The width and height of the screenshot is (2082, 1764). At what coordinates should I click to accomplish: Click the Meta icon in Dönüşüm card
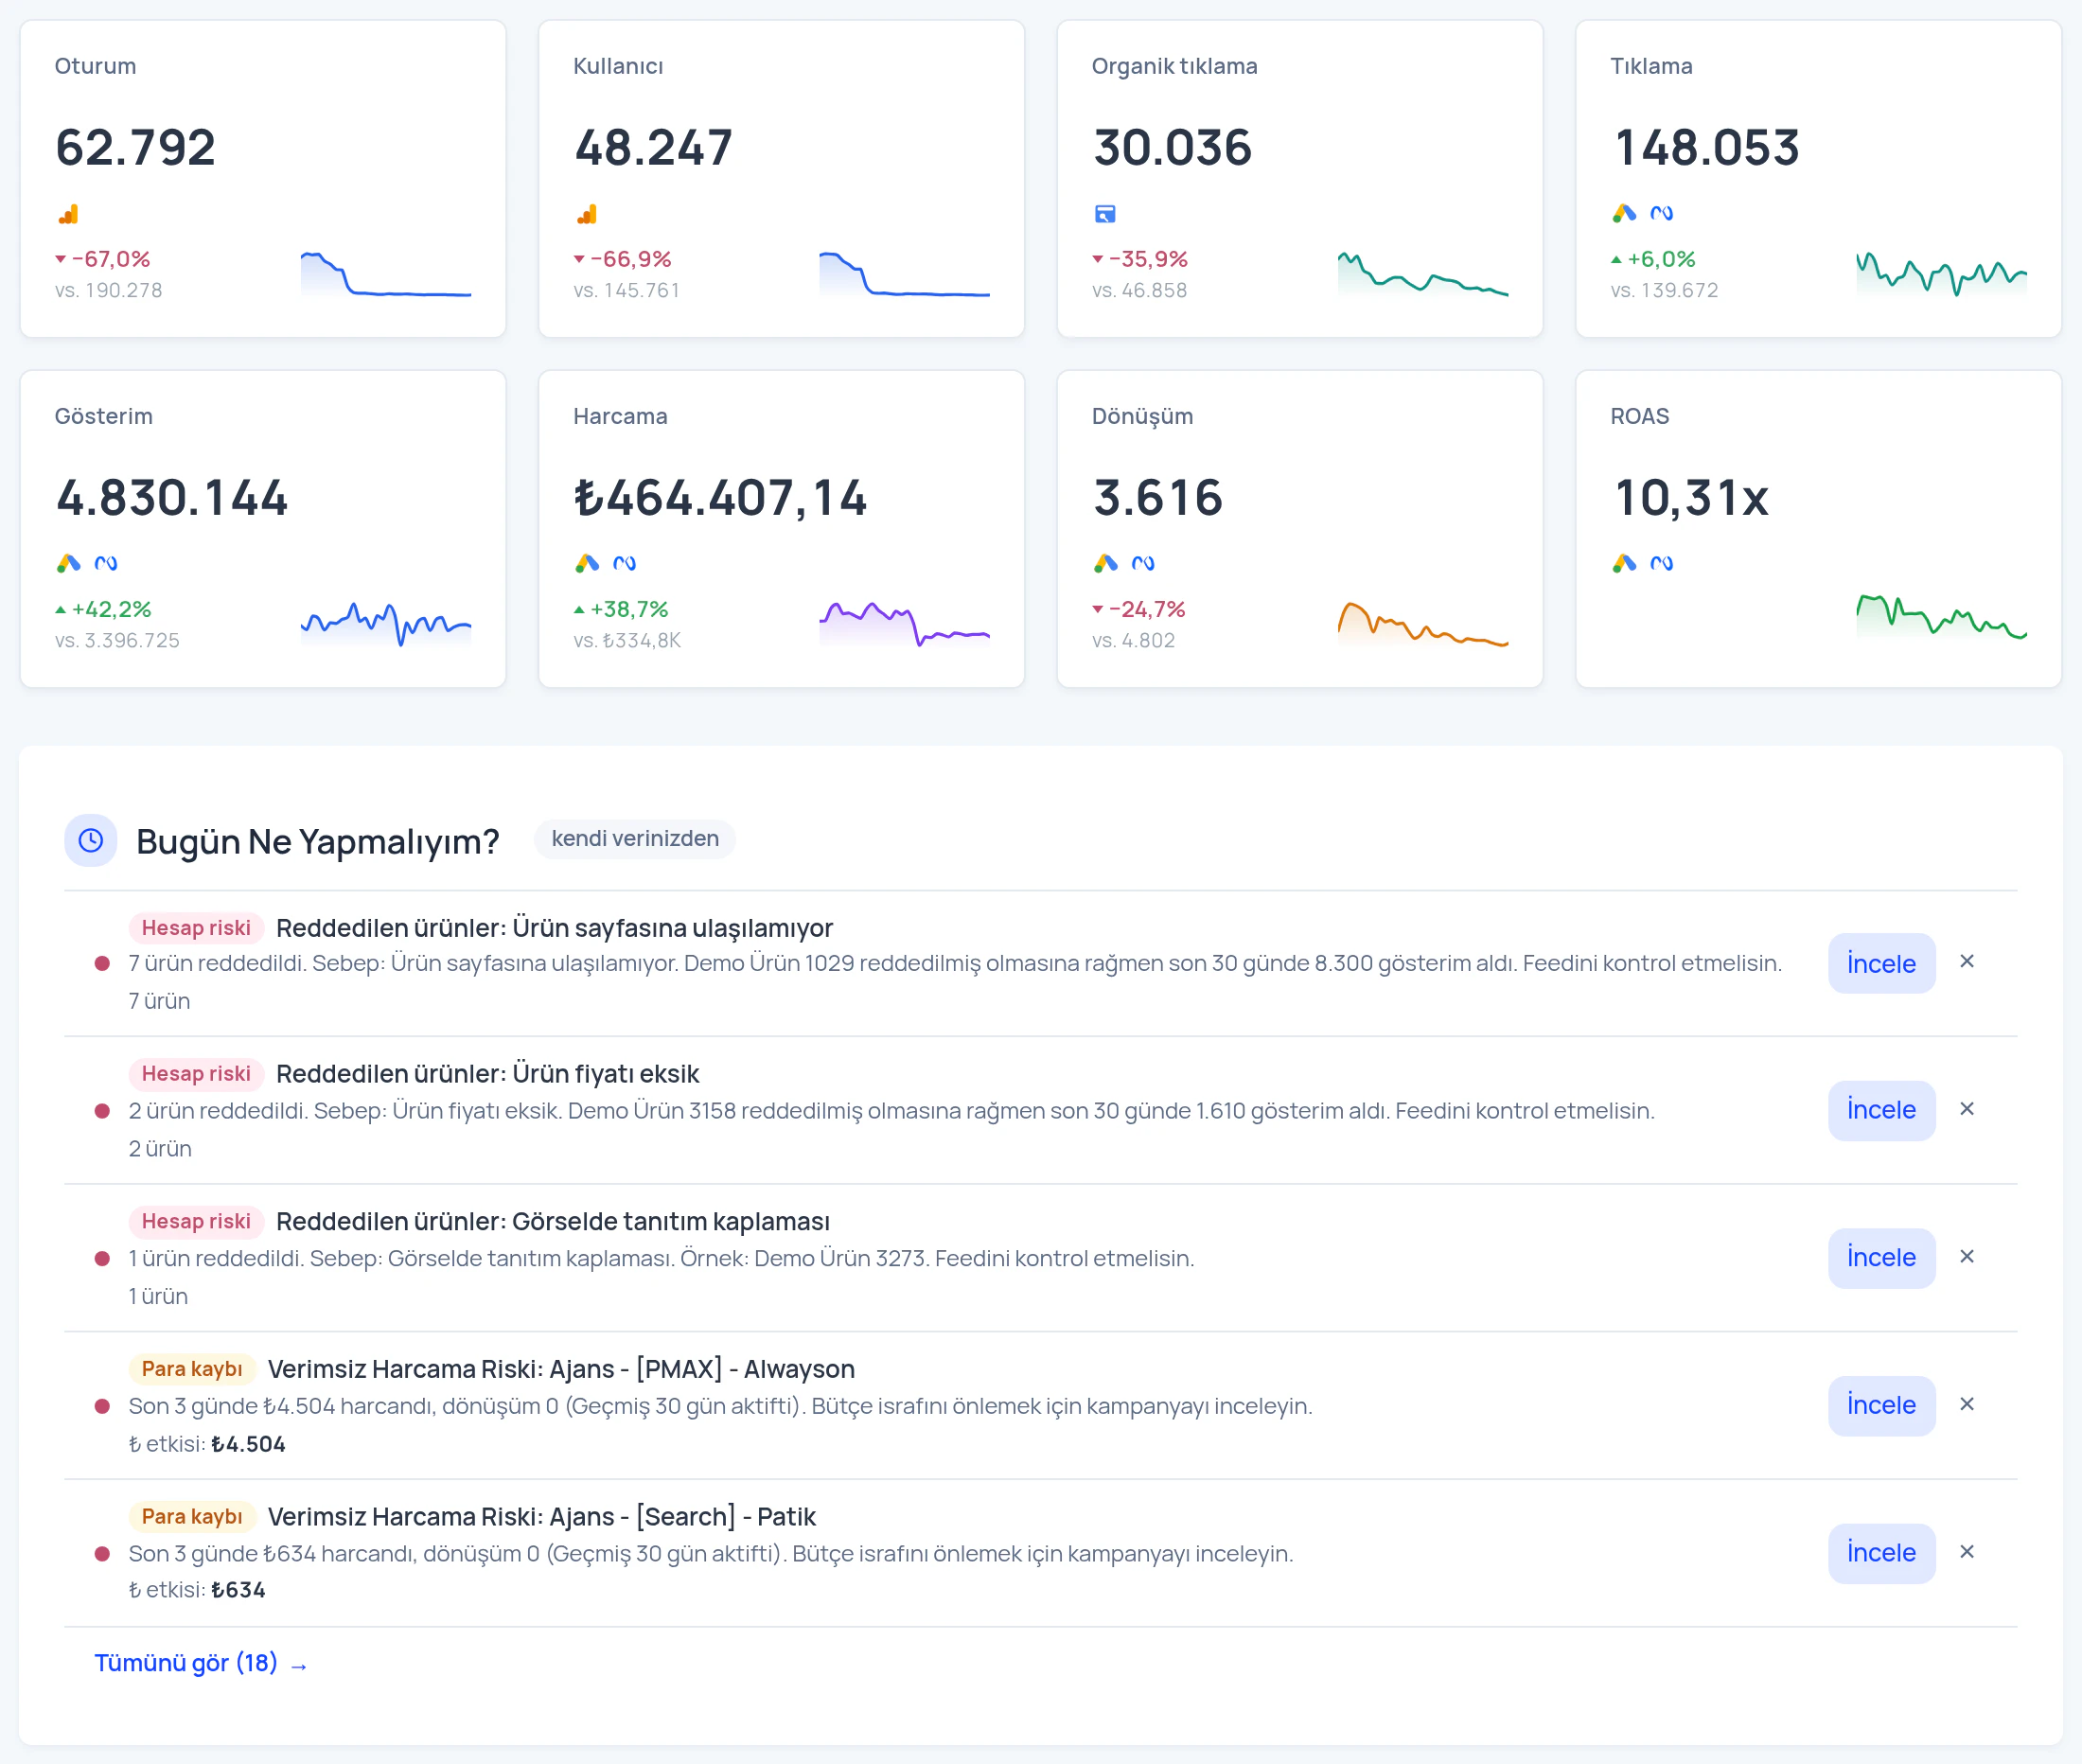(x=1143, y=563)
